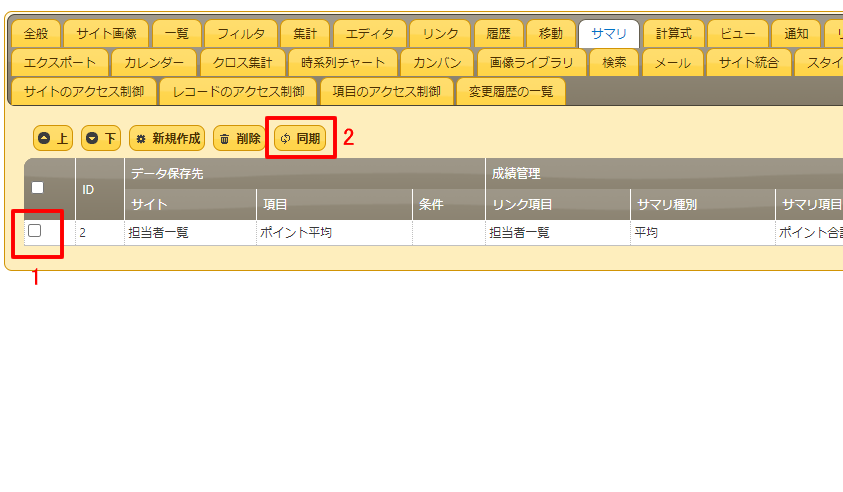Open the クロス集計 tab
Image resolution: width=843 pixels, height=492 pixels.
click(x=242, y=63)
